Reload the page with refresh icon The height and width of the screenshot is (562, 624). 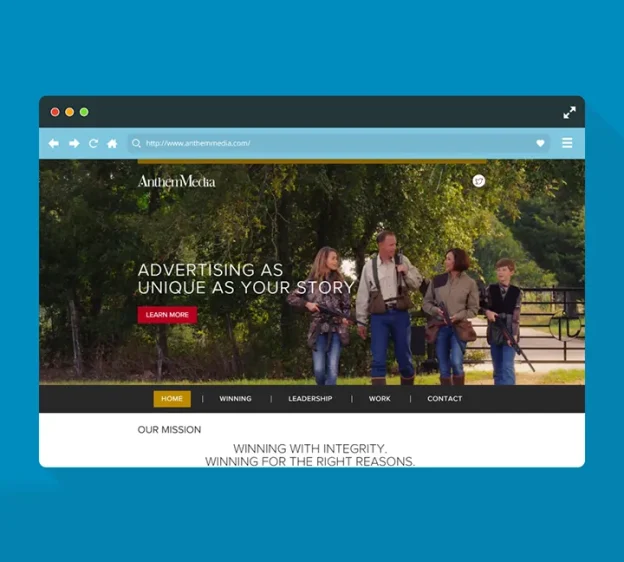click(93, 143)
